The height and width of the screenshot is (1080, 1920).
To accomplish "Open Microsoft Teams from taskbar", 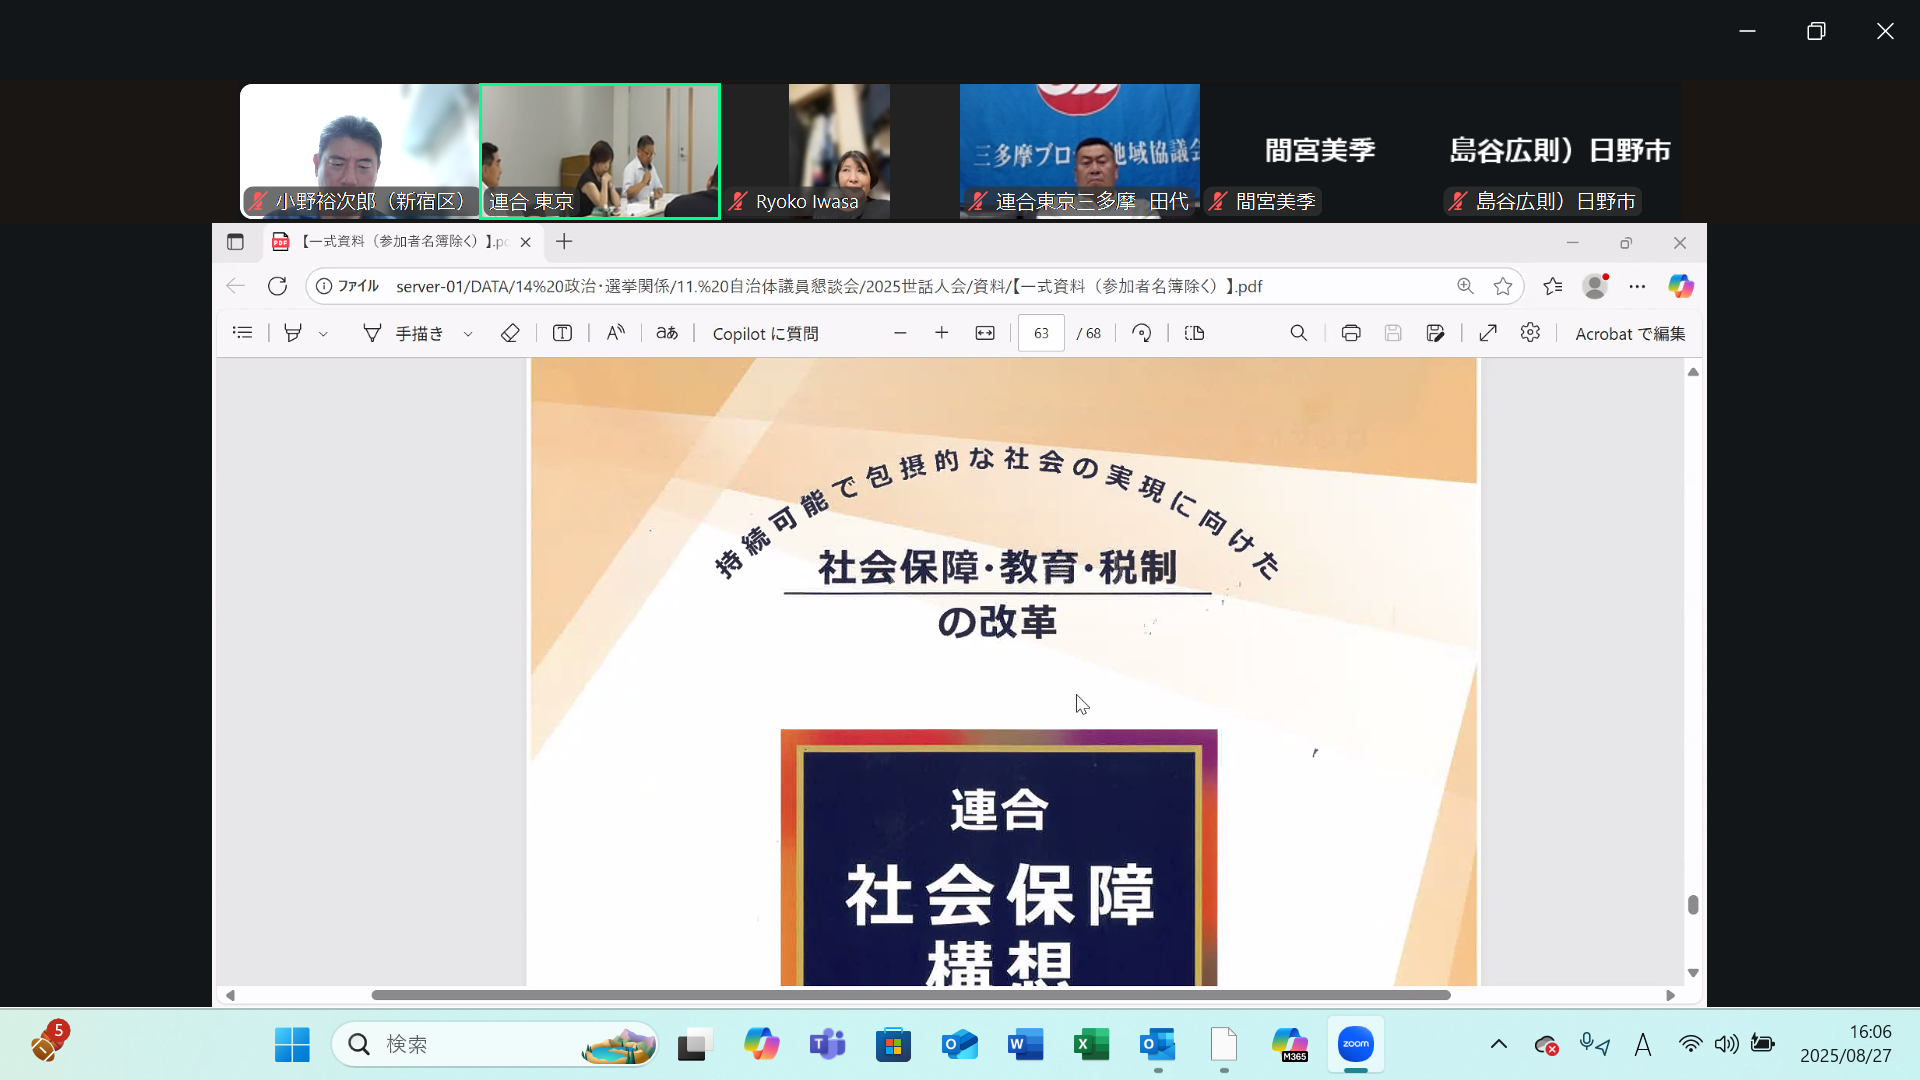I will (x=827, y=1045).
